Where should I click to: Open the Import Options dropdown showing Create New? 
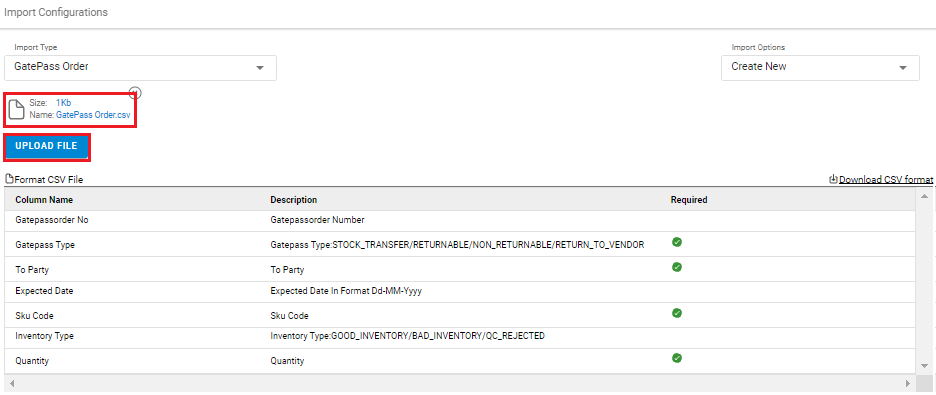point(820,67)
